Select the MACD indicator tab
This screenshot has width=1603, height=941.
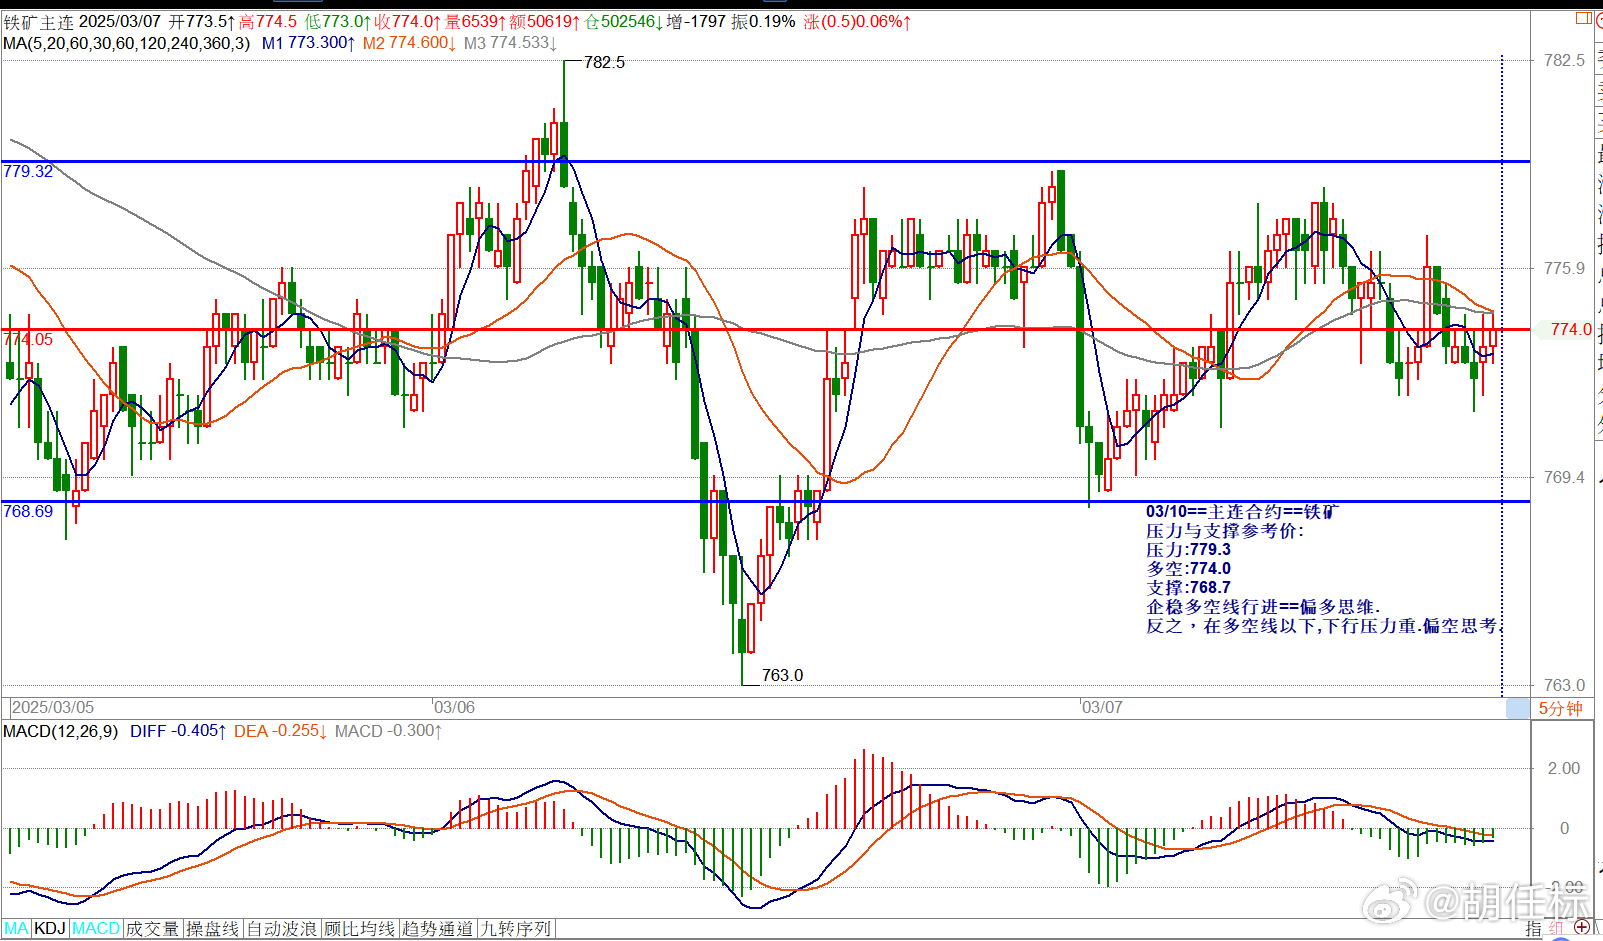tap(96, 929)
